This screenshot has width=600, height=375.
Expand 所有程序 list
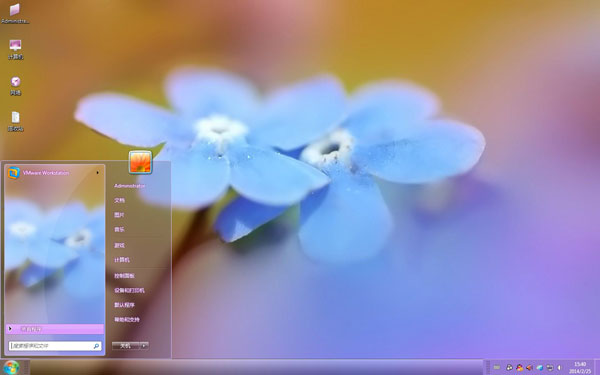[x=55, y=329]
